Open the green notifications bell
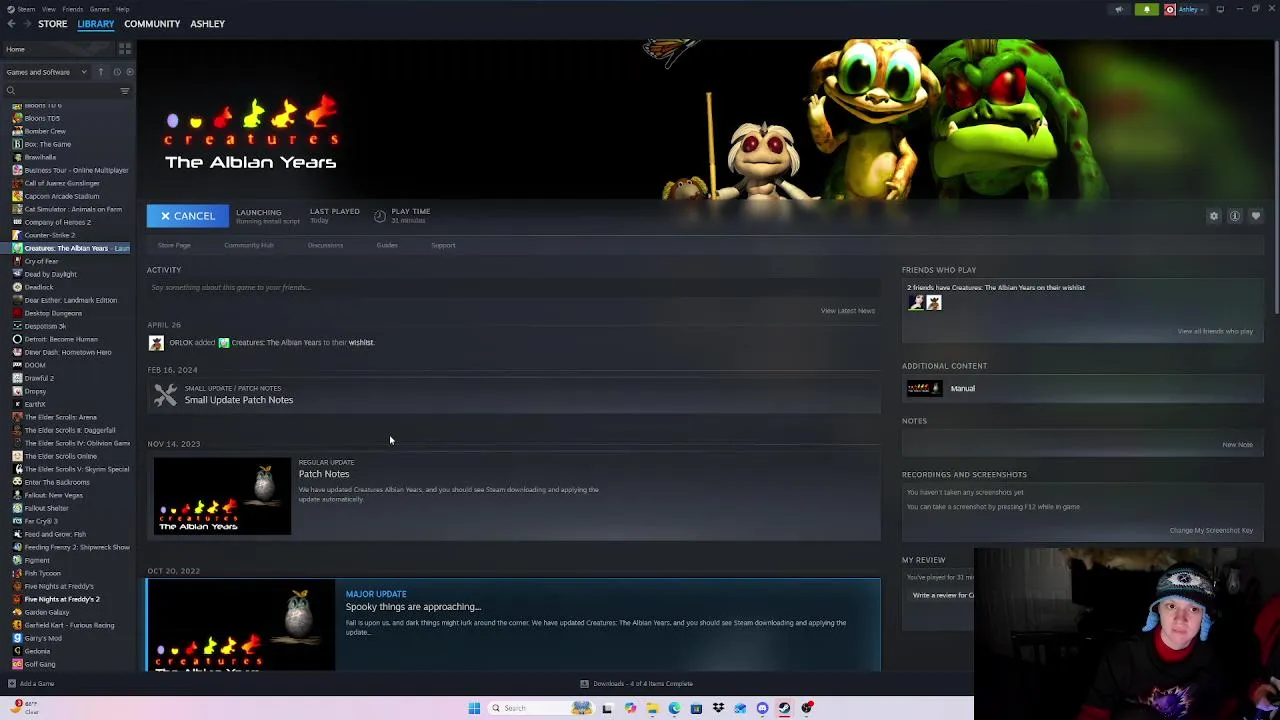 [x=1147, y=9]
